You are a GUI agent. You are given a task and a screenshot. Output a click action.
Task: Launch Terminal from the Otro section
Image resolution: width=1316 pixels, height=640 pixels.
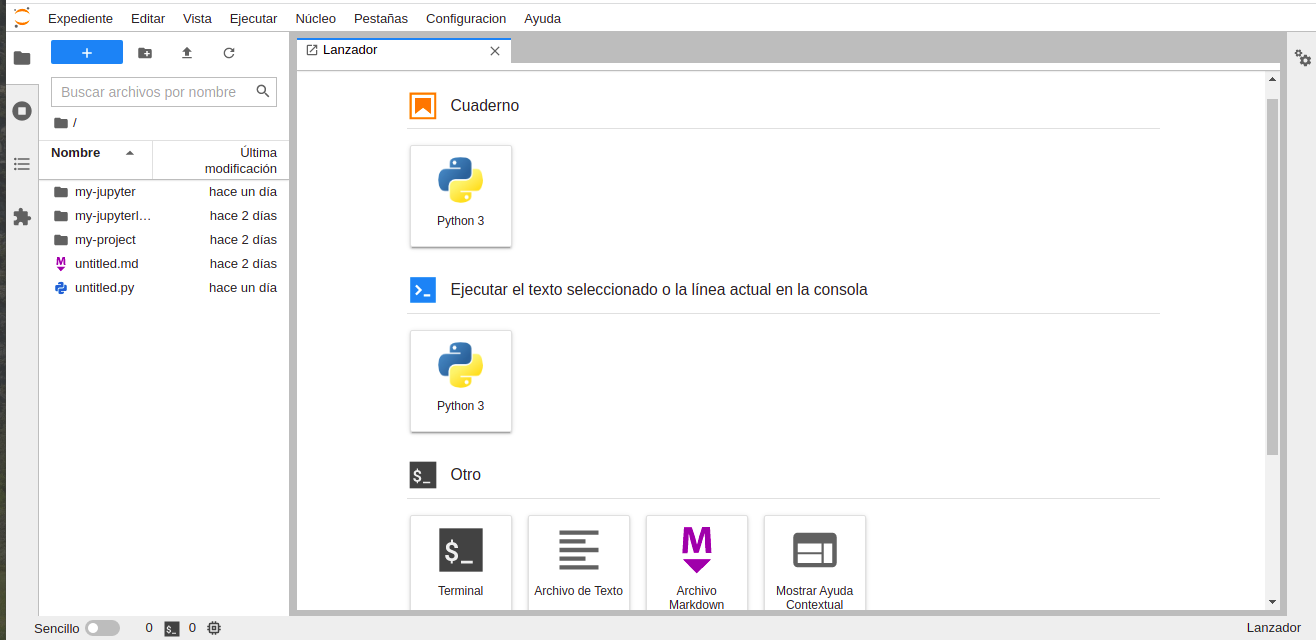point(461,560)
